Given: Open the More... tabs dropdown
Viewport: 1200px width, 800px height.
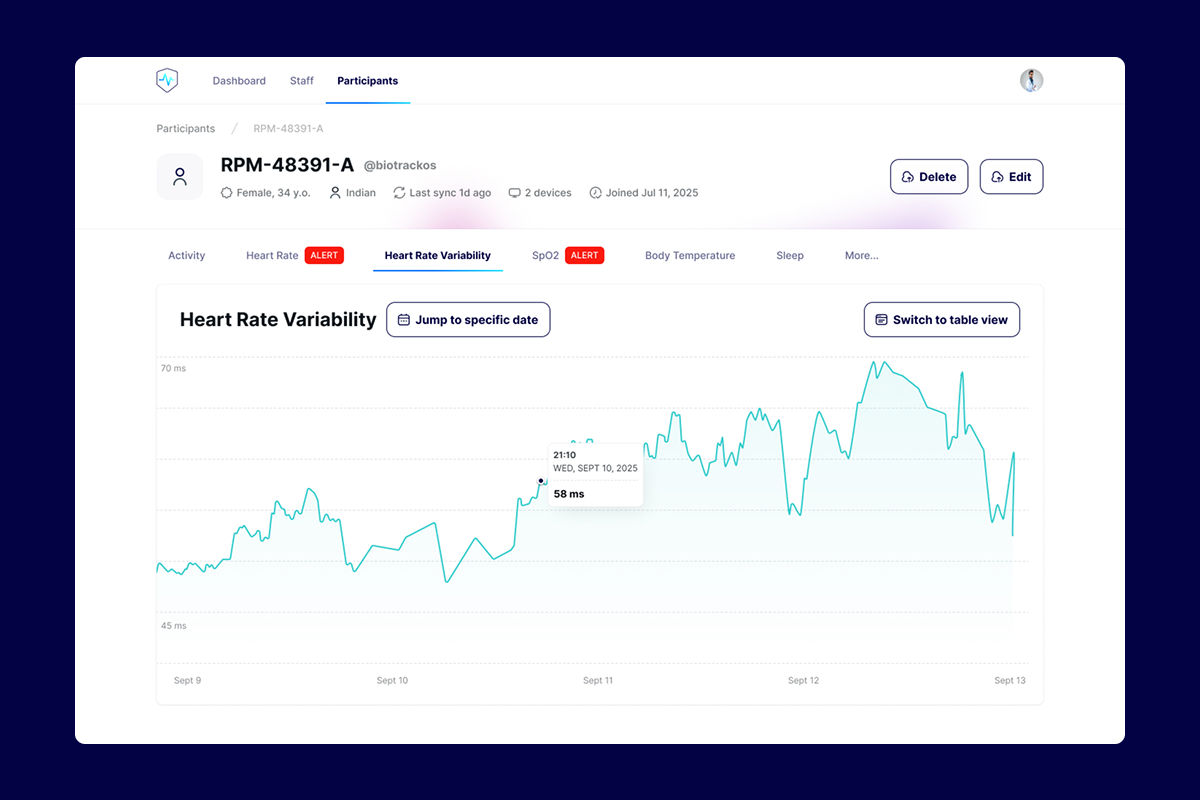Looking at the screenshot, I should click(x=861, y=256).
